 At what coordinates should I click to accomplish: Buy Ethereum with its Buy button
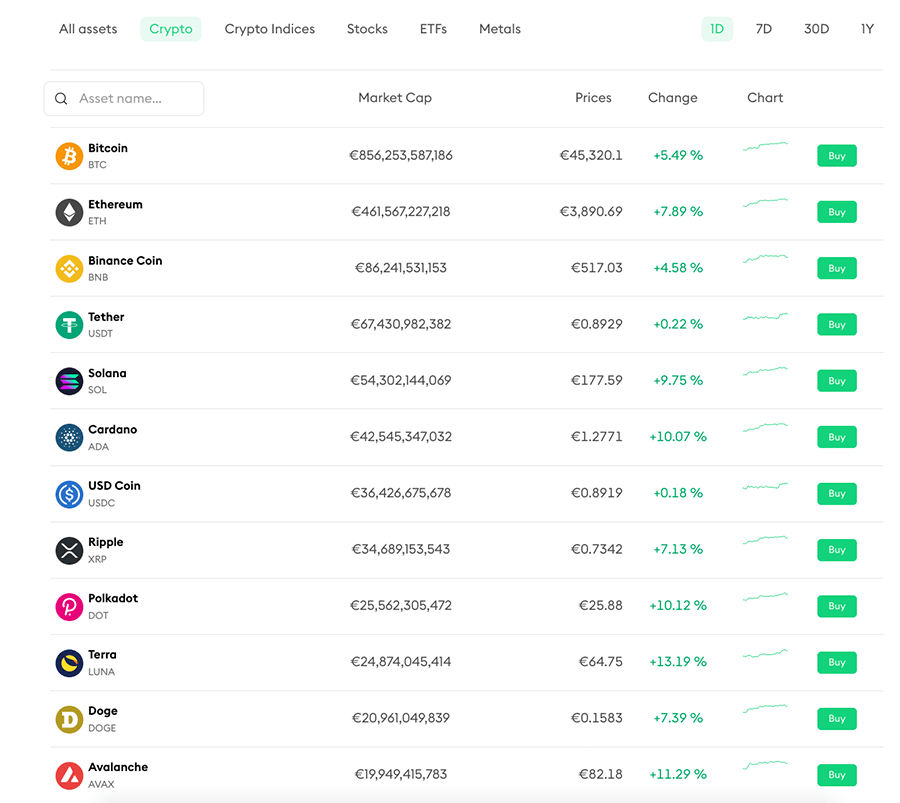837,212
